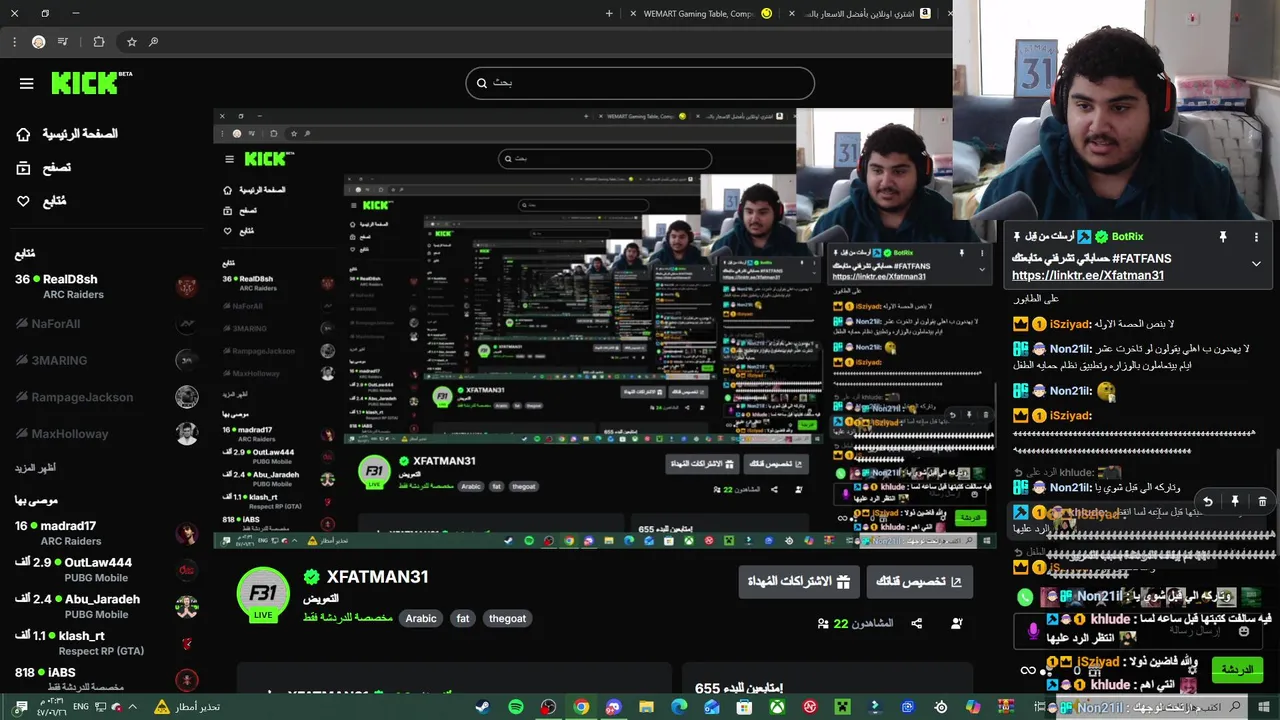Select RampageJackson channel row
Screen dimensions: 1280x720
[x=106, y=397]
